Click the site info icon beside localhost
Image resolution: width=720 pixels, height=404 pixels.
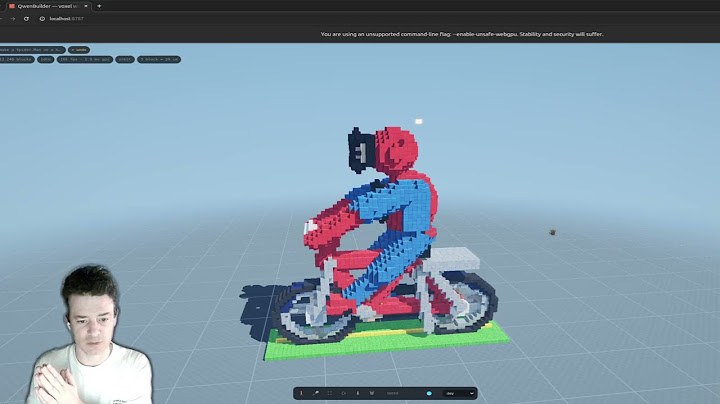point(42,19)
